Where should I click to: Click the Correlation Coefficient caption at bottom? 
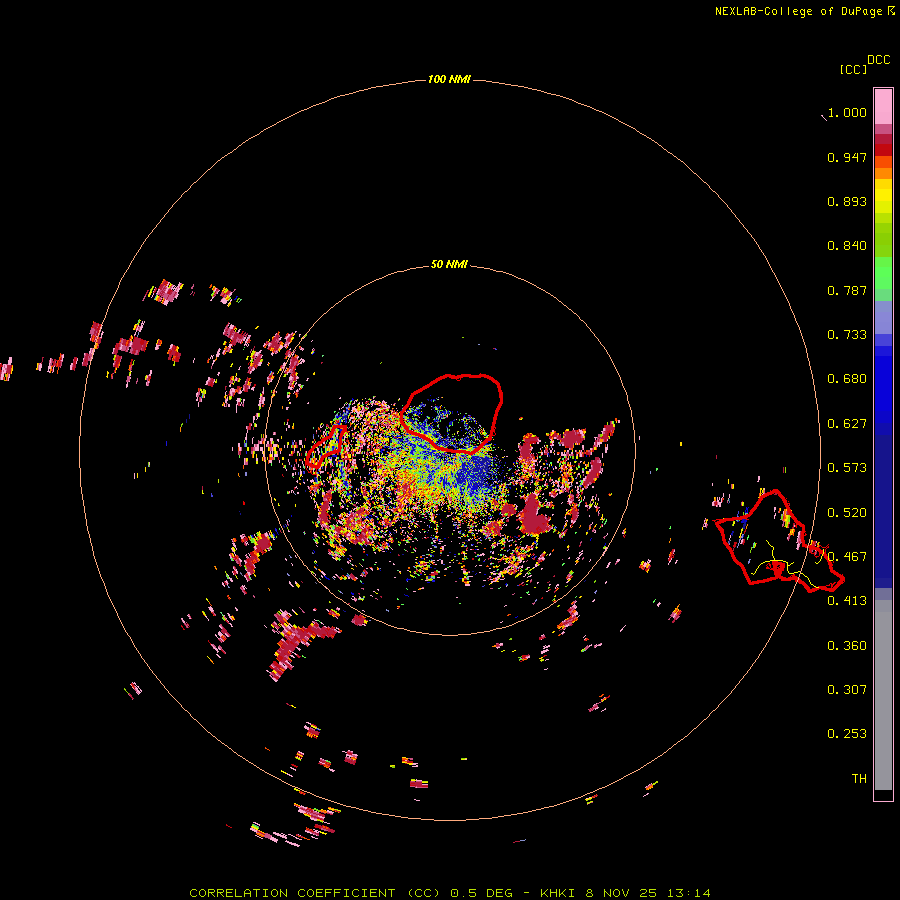pyautogui.click(x=449, y=893)
